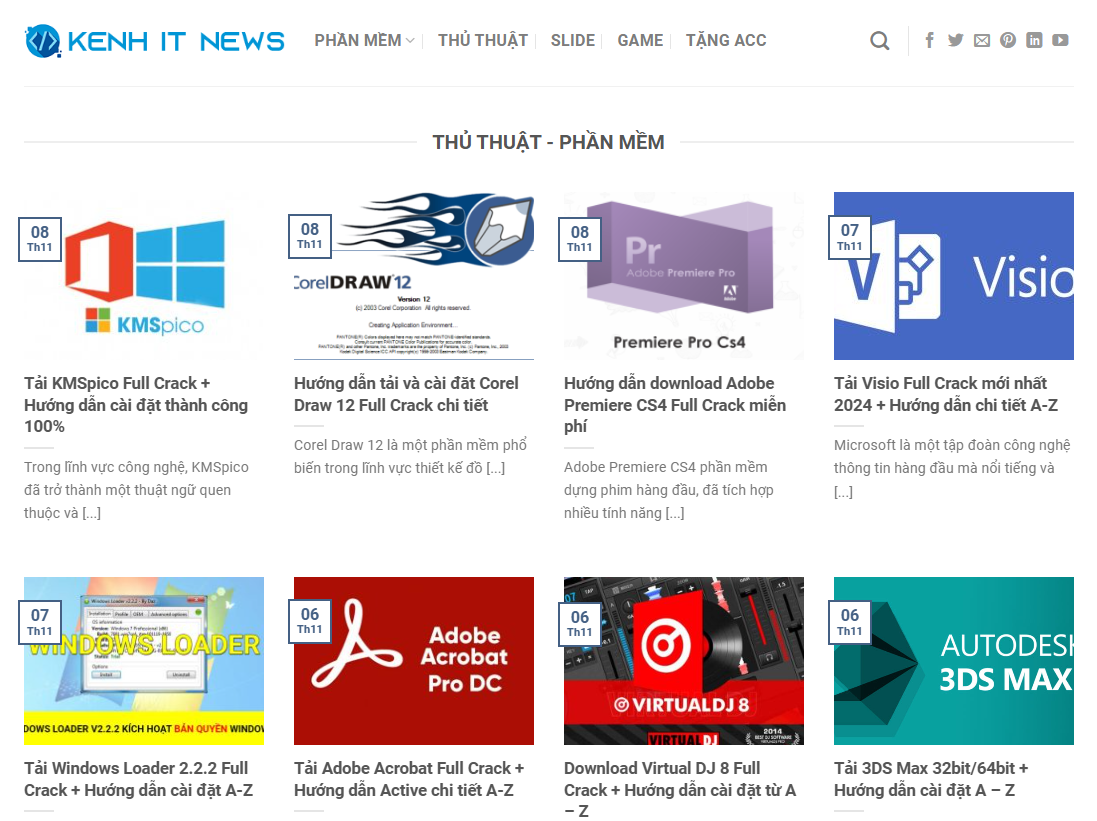The image size is (1097, 821).
Task: Open the Premiere Pro Cs4 thumbnail
Action: point(684,276)
